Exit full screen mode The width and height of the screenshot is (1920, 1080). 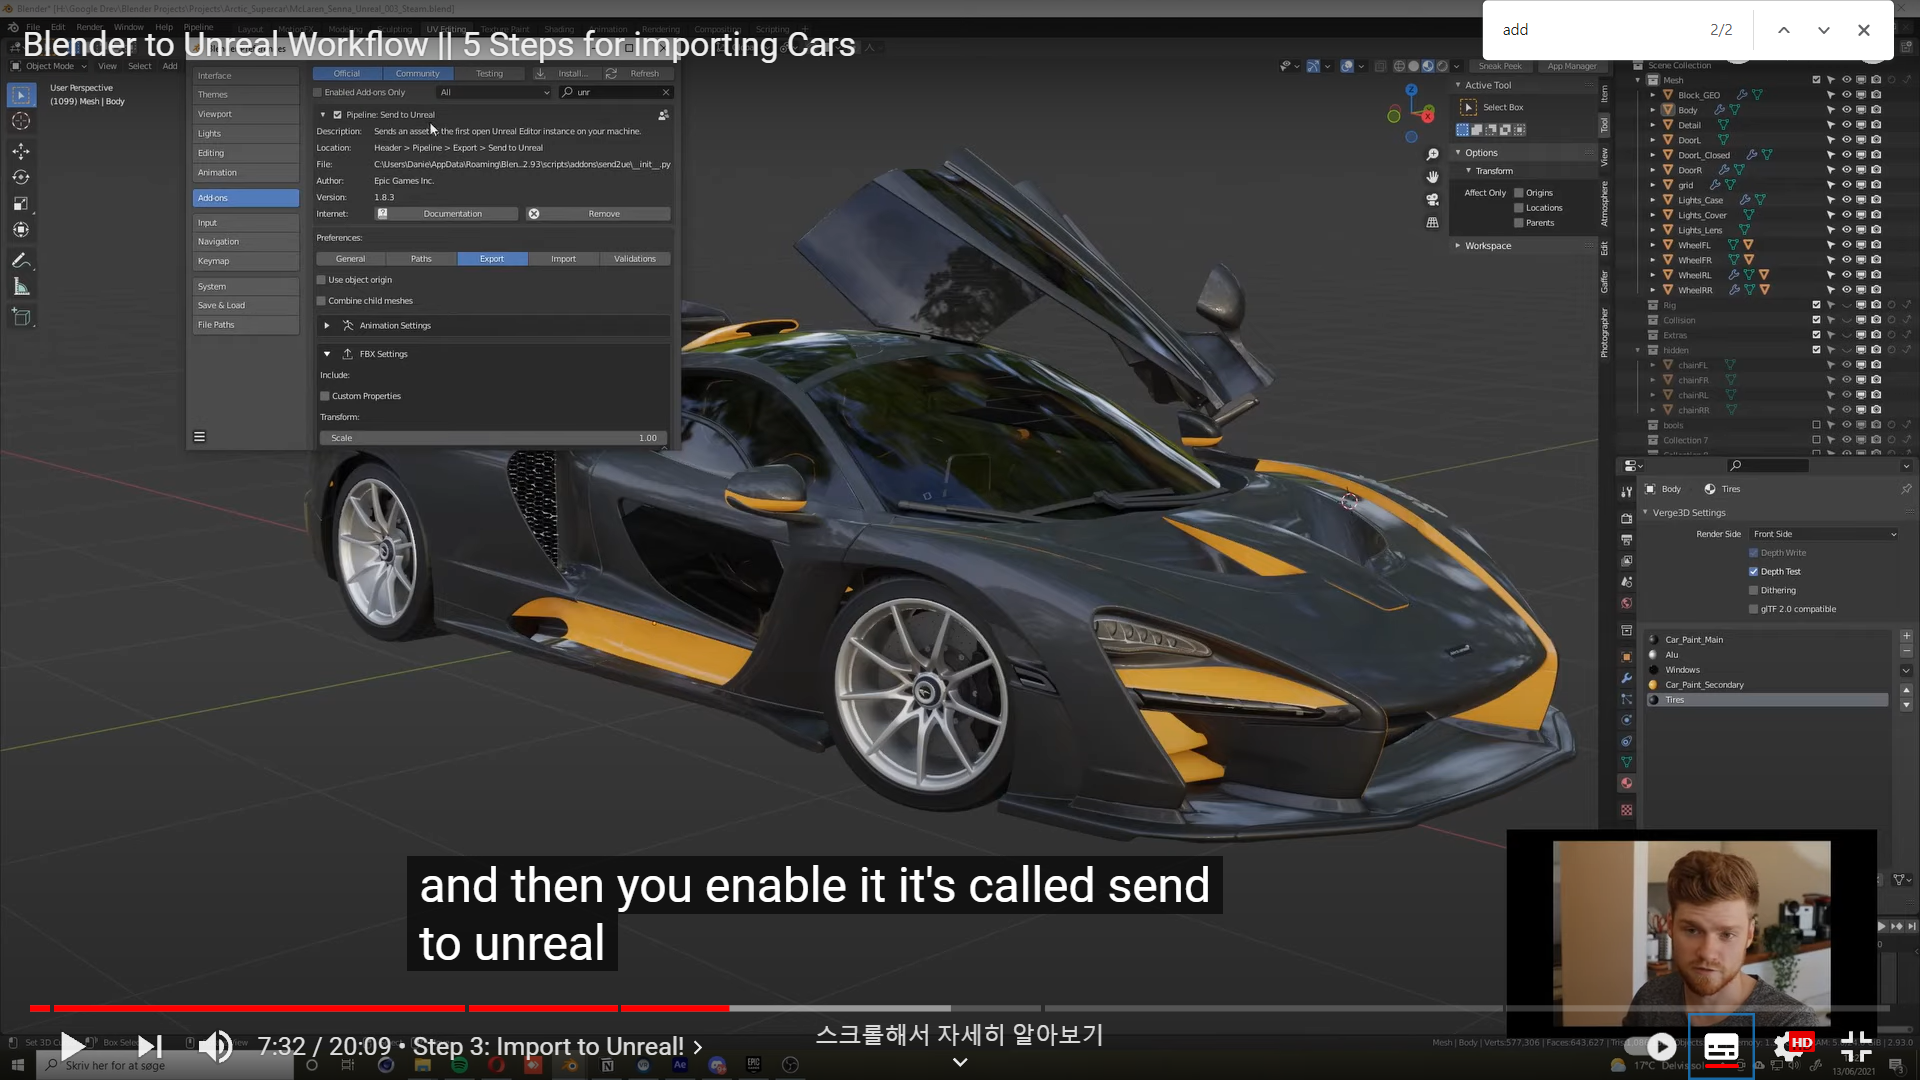click(x=1856, y=1047)
